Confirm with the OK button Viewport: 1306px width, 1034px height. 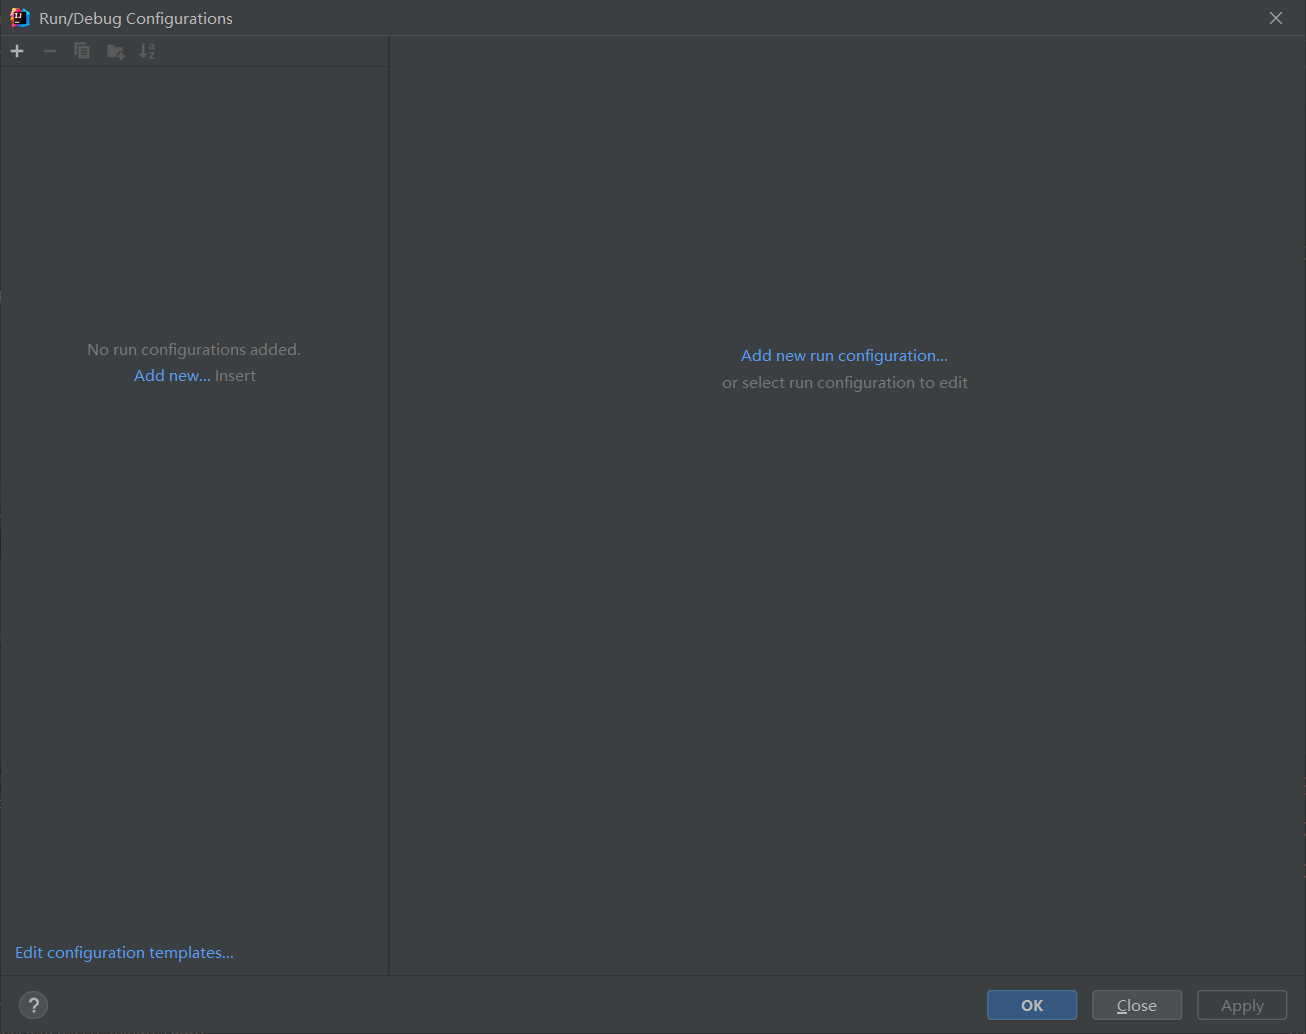tap(1031, 1005)
